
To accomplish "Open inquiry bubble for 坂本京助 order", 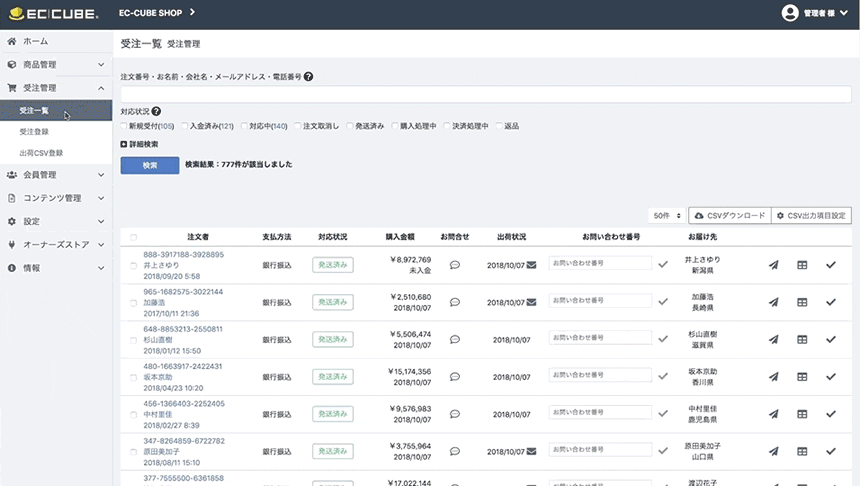I will 455,377.
